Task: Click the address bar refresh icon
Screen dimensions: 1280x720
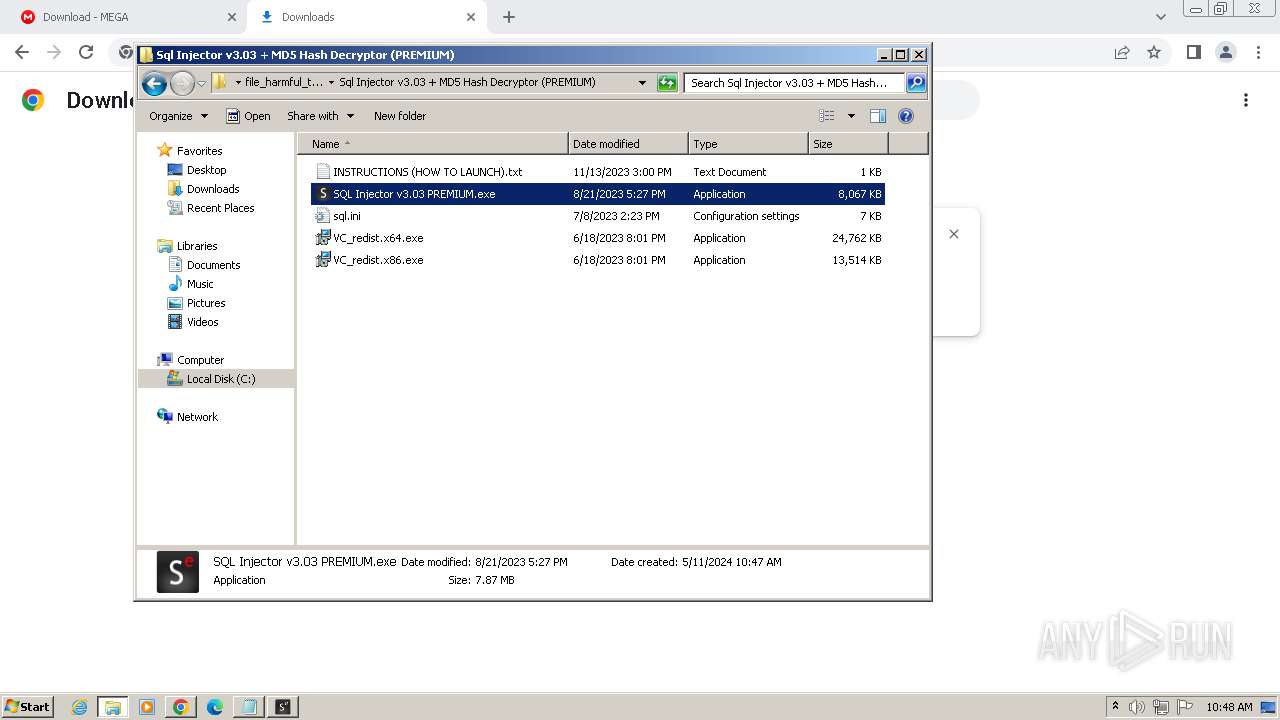Action: [667, 83]
